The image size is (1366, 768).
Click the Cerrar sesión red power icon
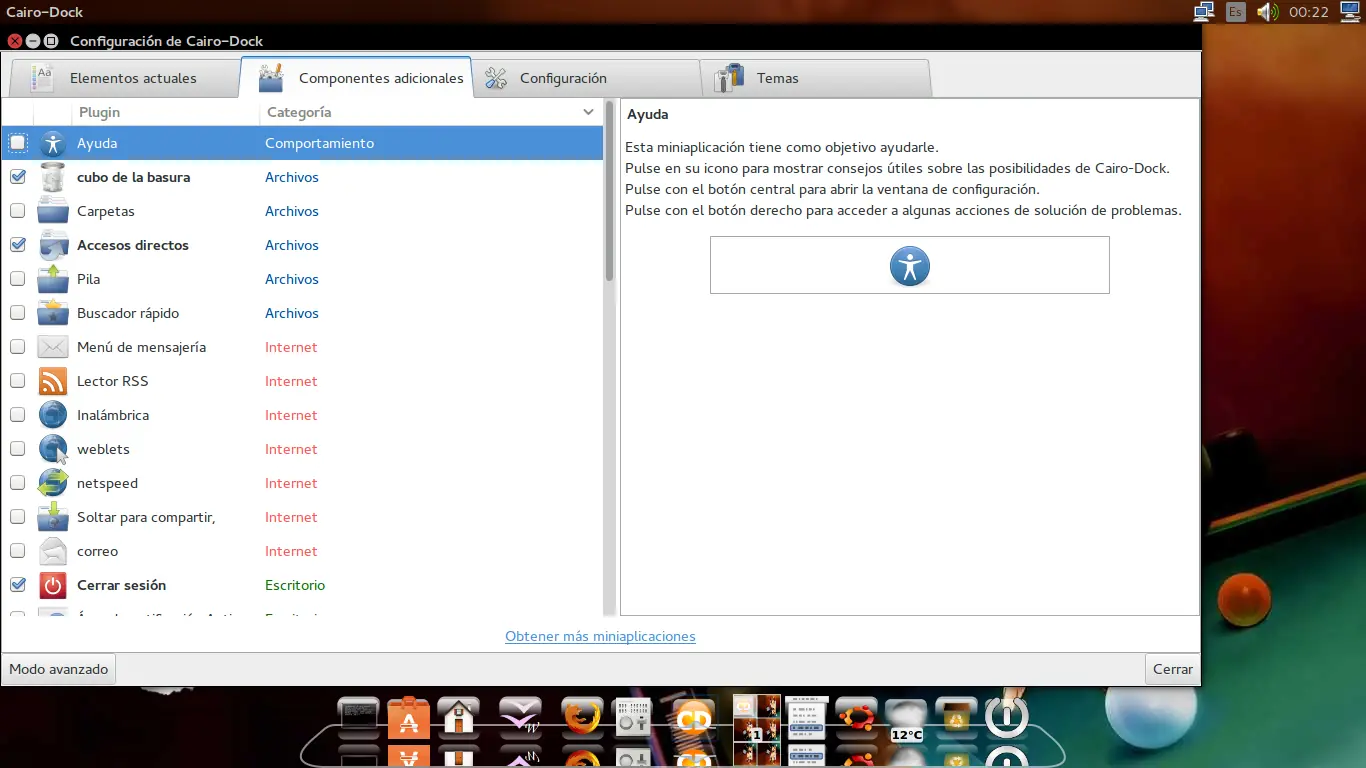pos(53,585)
